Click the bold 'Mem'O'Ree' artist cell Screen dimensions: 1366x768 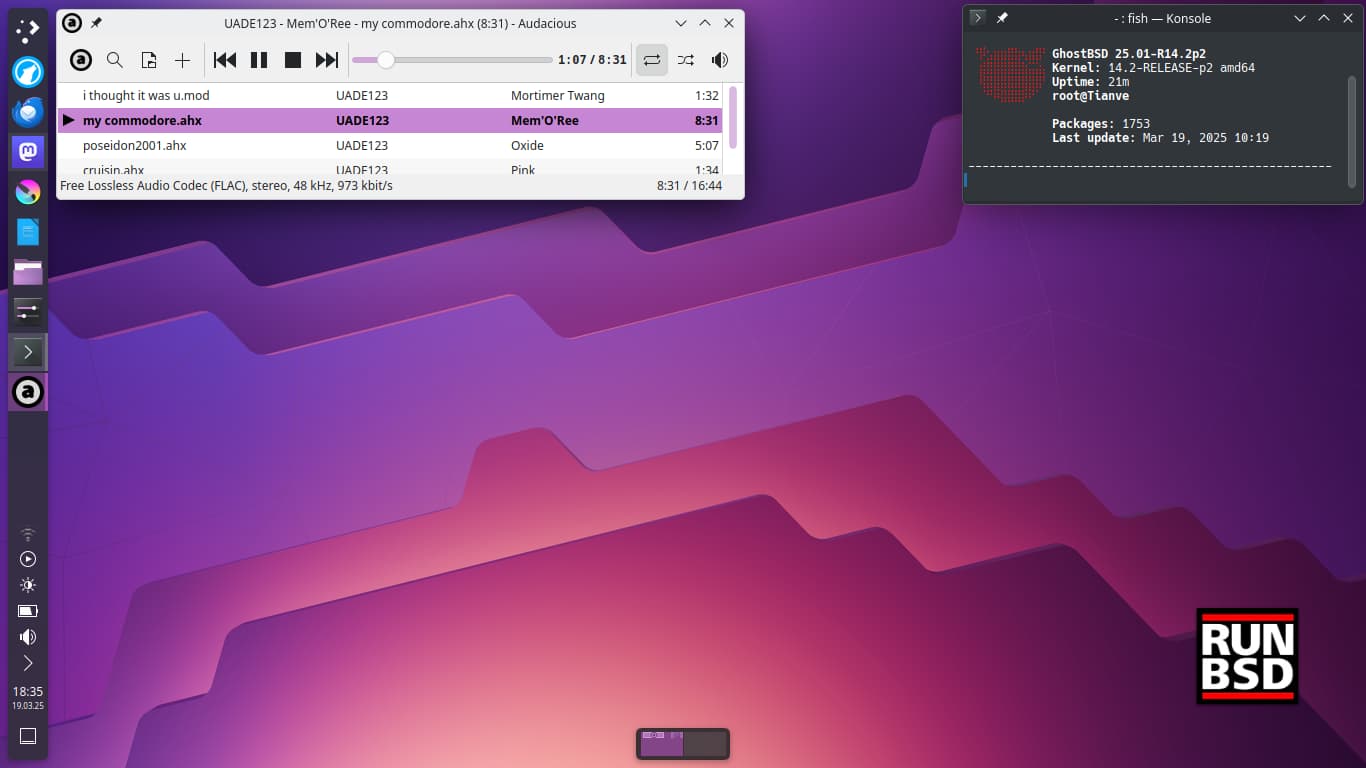pyautogui.click(x=545, y=120)
